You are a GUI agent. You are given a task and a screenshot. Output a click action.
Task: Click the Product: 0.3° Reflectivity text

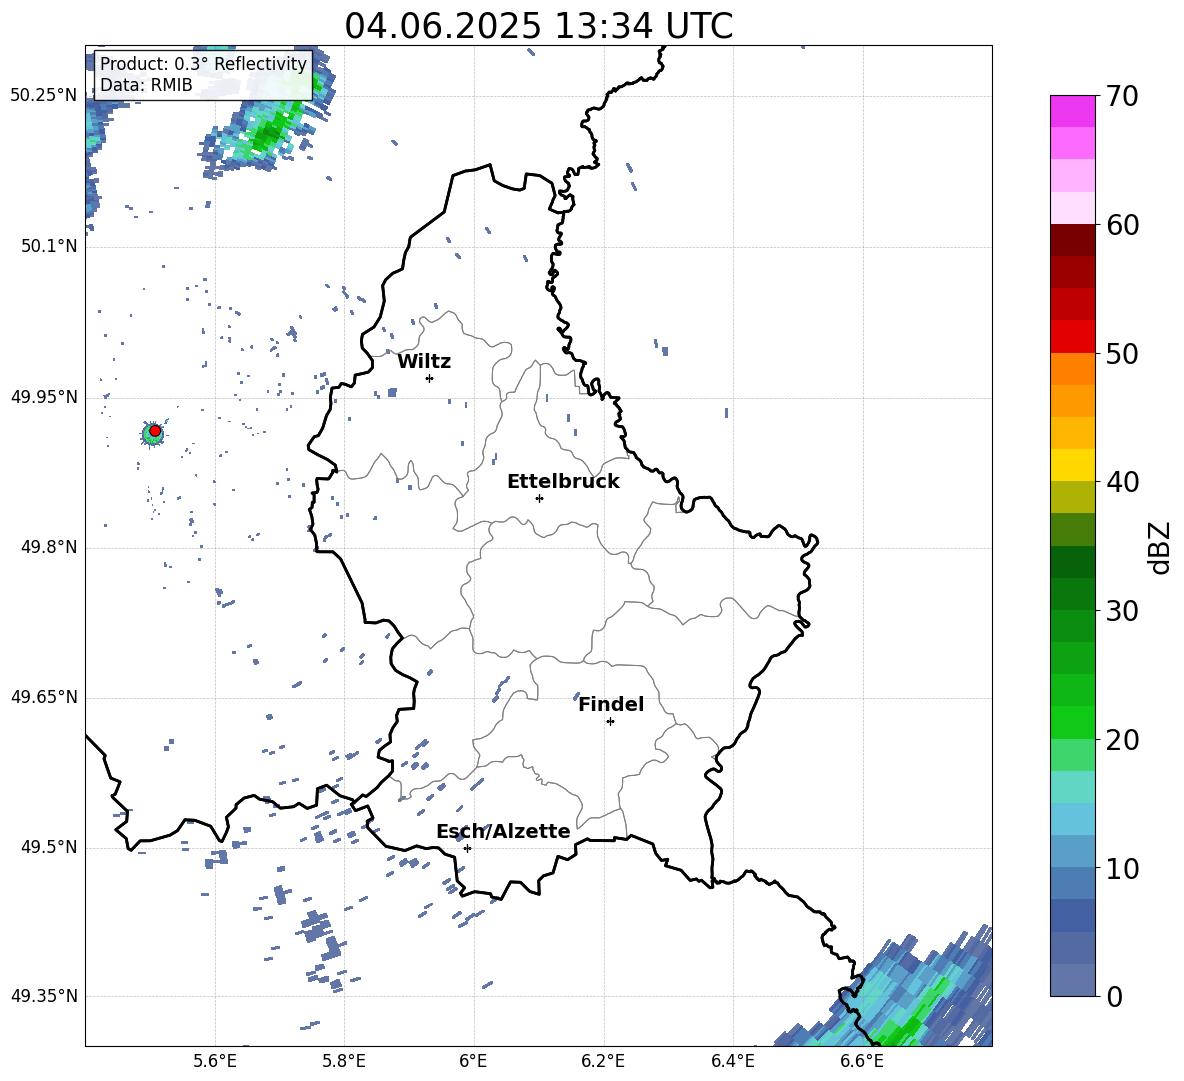(x=203, y=64)
